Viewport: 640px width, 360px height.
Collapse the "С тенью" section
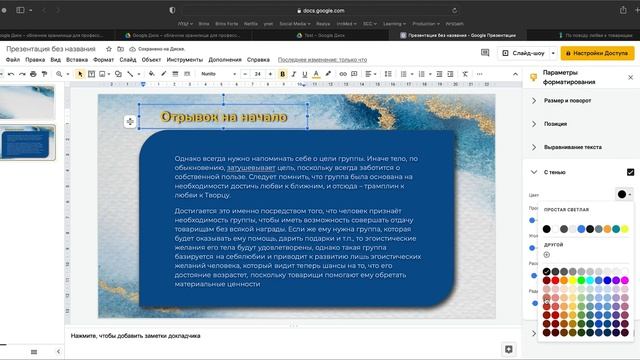click(x=534, y=172)
